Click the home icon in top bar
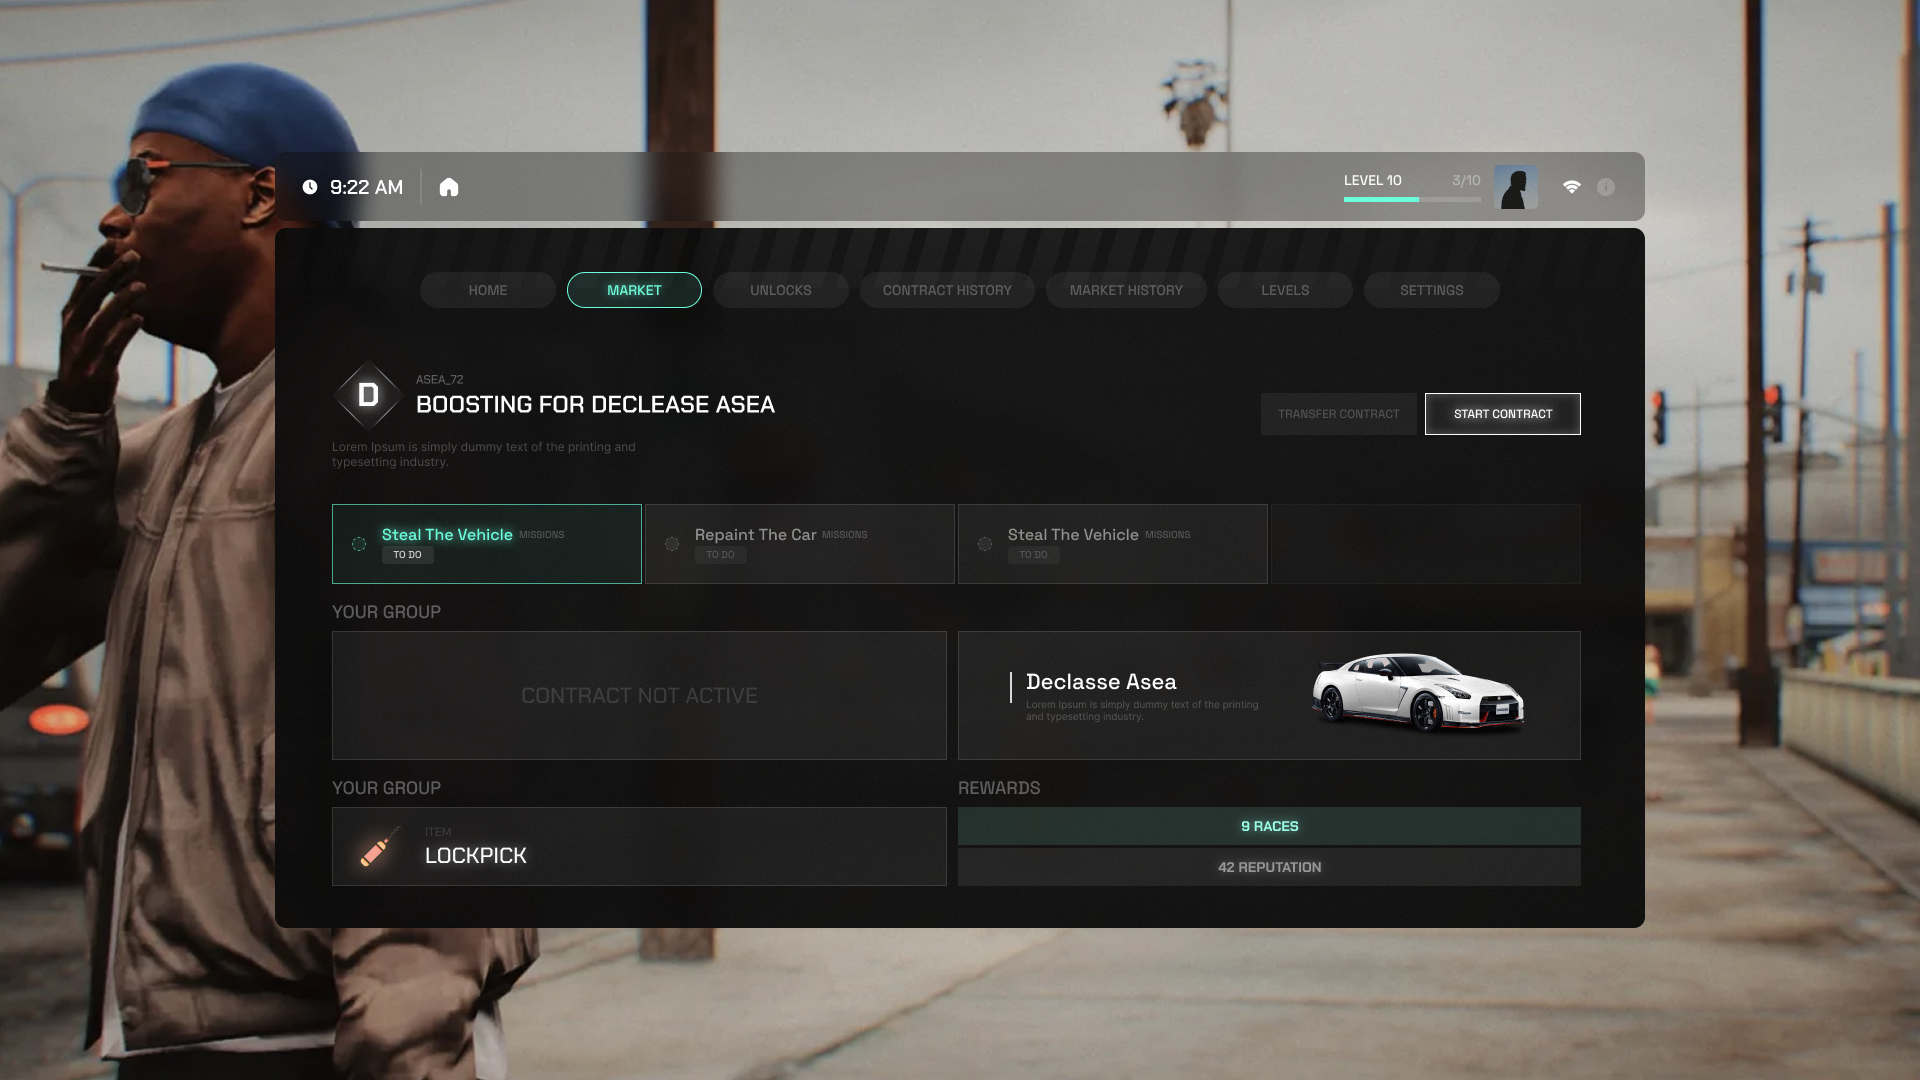The width and height of the screenshot is (1920, 1080). 449,188
